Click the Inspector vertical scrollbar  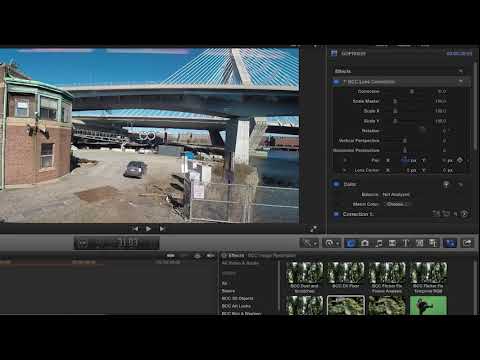click(x=475, y=107)
